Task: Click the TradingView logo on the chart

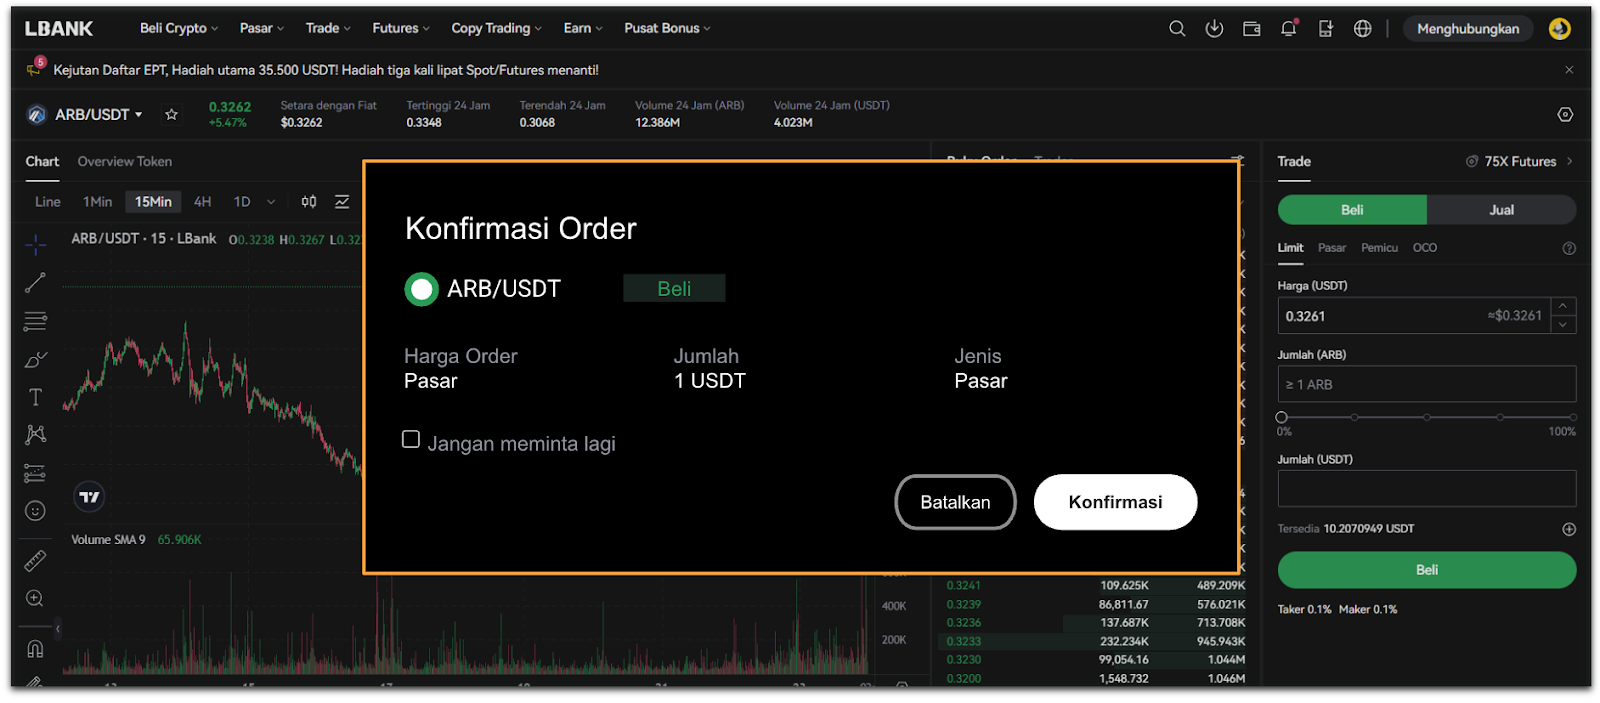Action: [90, 497]
